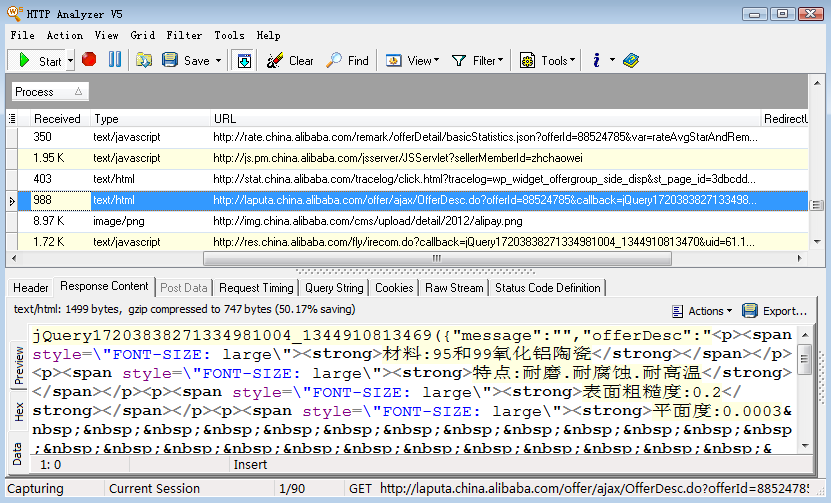Open a saved log via folder icon
The image size is (831, 503).
pos(144,60)
